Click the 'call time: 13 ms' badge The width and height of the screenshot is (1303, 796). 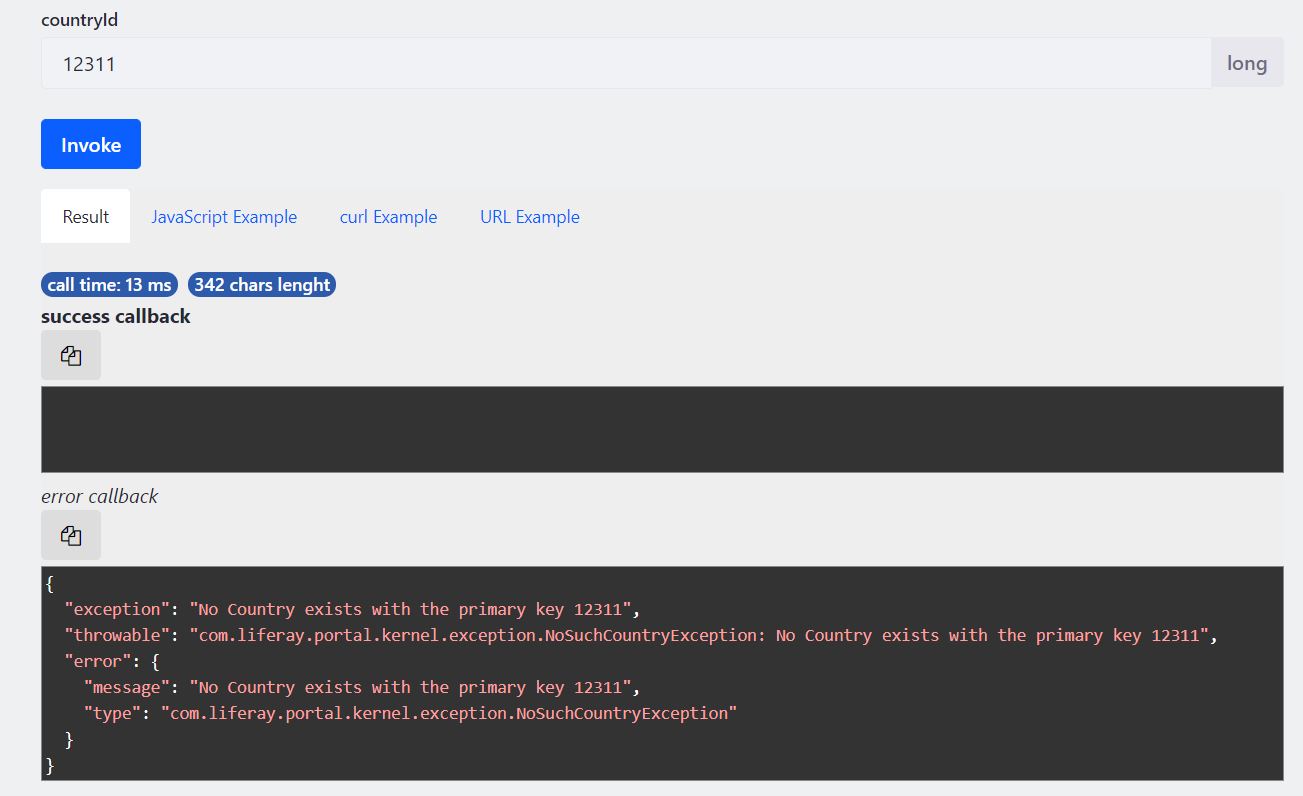pyautogui.click(x=110, y=285)
